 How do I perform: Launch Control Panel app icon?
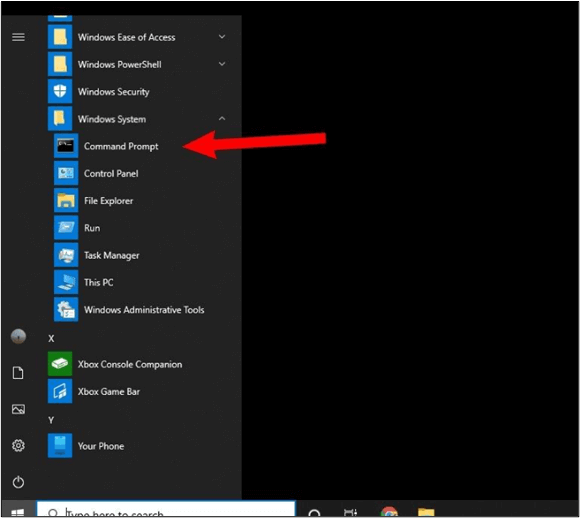pyautogui.click(x=66, y=173)
